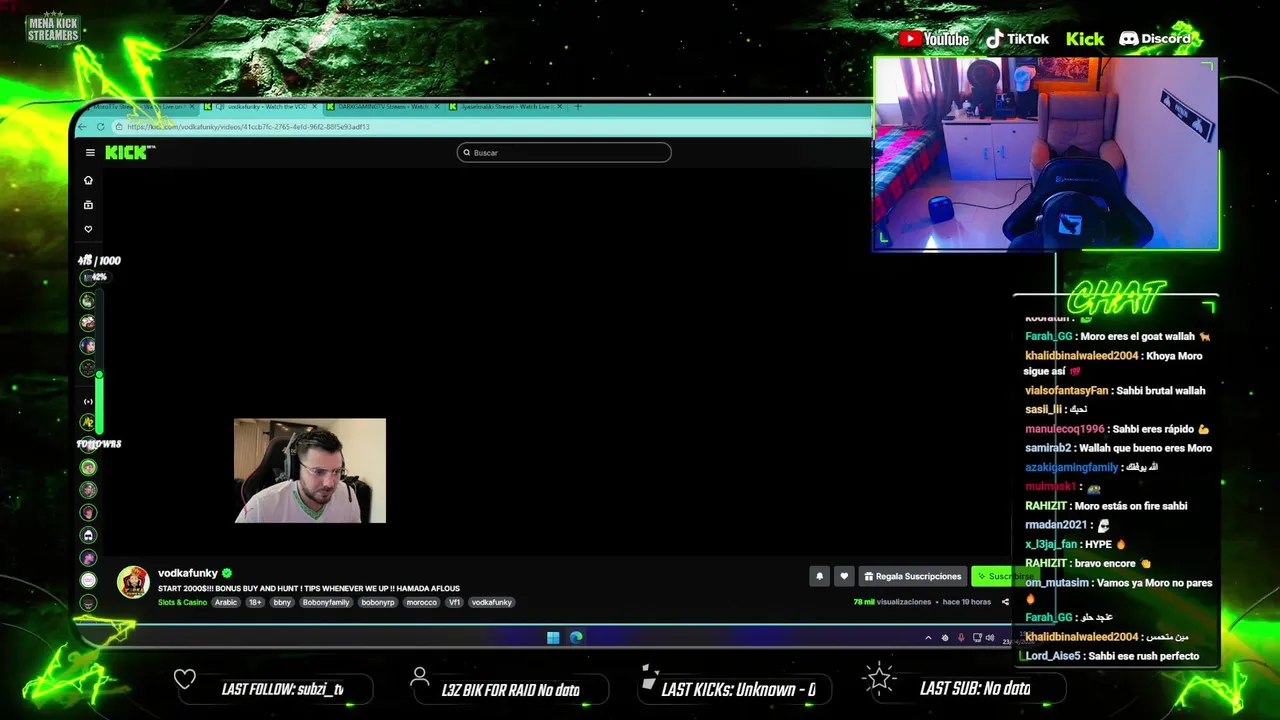
Task: Click the share icon below Suscribirse
Action: point(1005,602)
